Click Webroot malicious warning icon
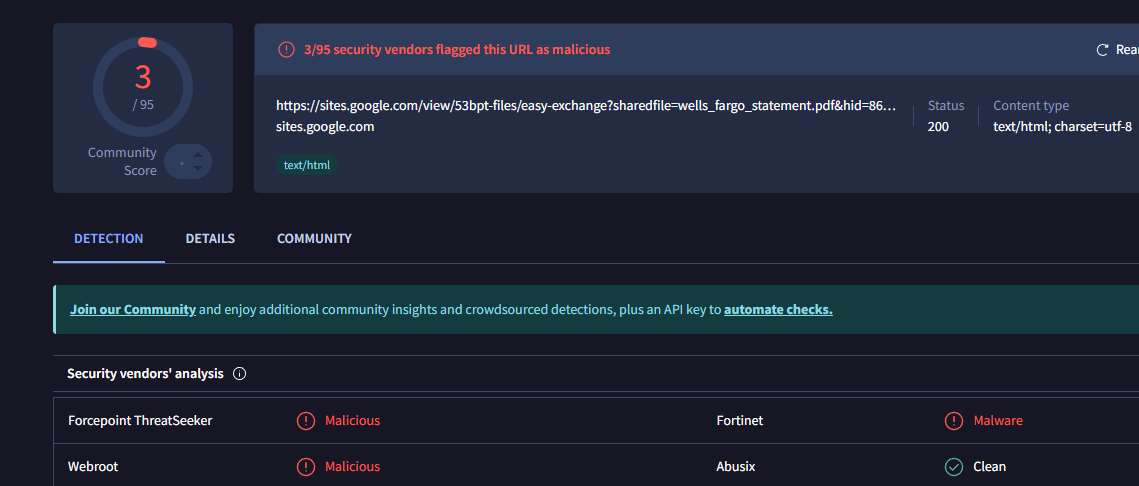This screenshot has width=1139, height=486. 306,466
